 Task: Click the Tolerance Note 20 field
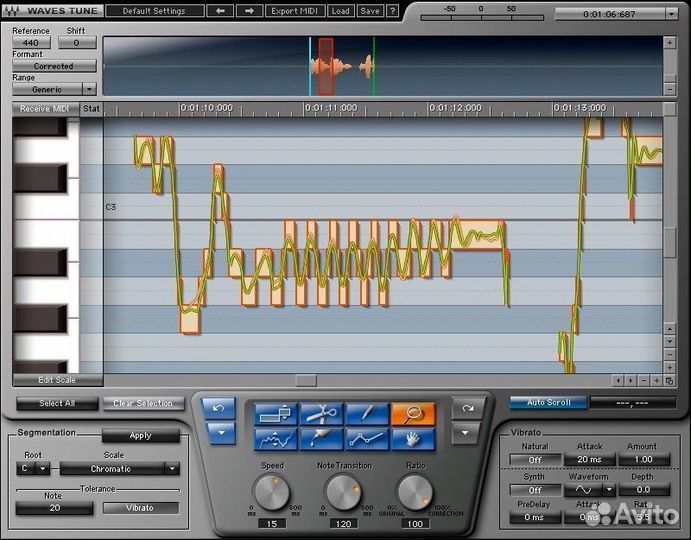point(54,508)
